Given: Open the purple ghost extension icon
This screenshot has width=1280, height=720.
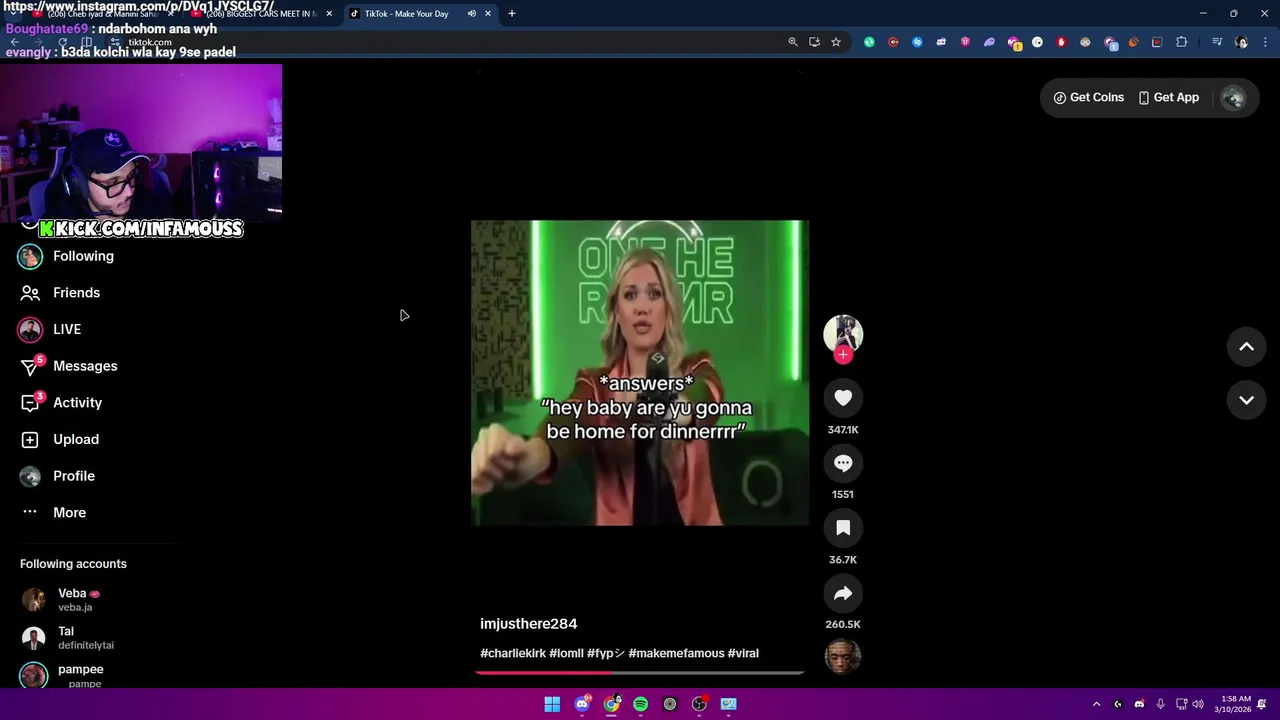Looking at the screenshot, I should (989, 42).
